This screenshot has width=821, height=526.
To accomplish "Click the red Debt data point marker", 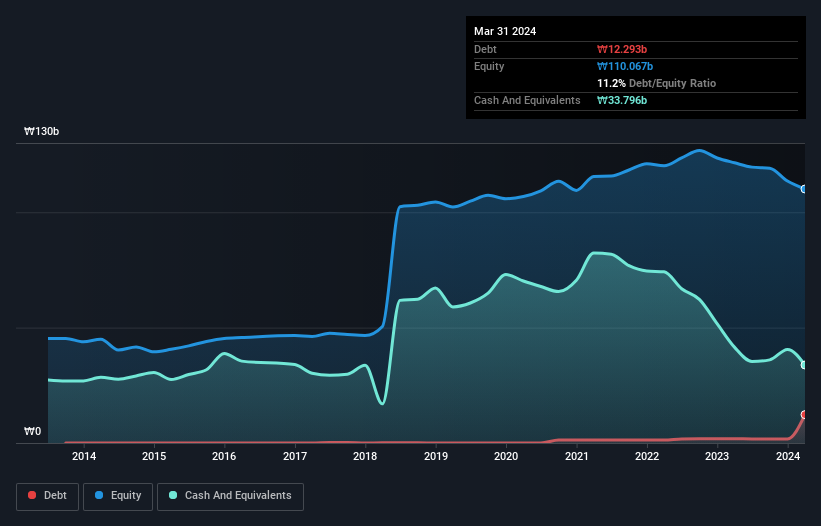I will click(804, 415).
